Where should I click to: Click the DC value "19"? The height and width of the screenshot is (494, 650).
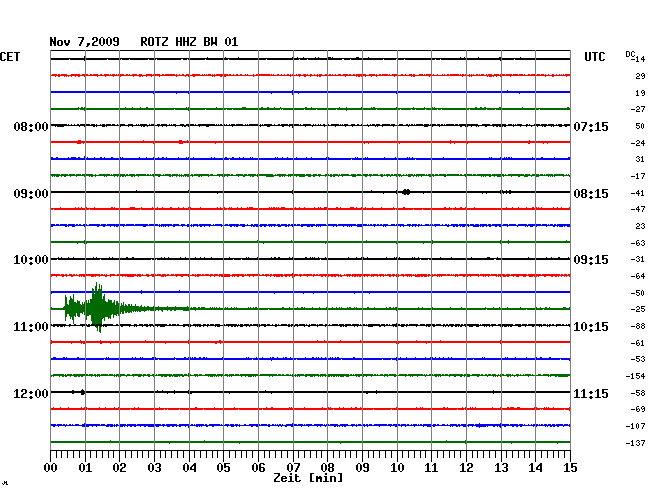[640, 93]
